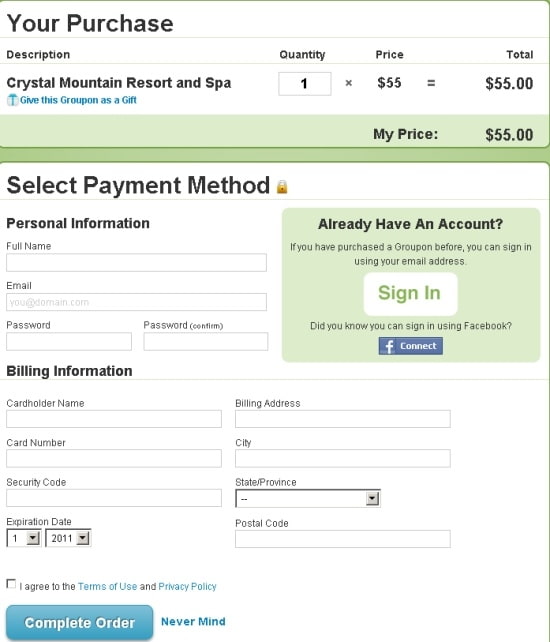Viewport: 550px width, 642px height.
Task: Open the State/Province dropdown
Action: 308,498
